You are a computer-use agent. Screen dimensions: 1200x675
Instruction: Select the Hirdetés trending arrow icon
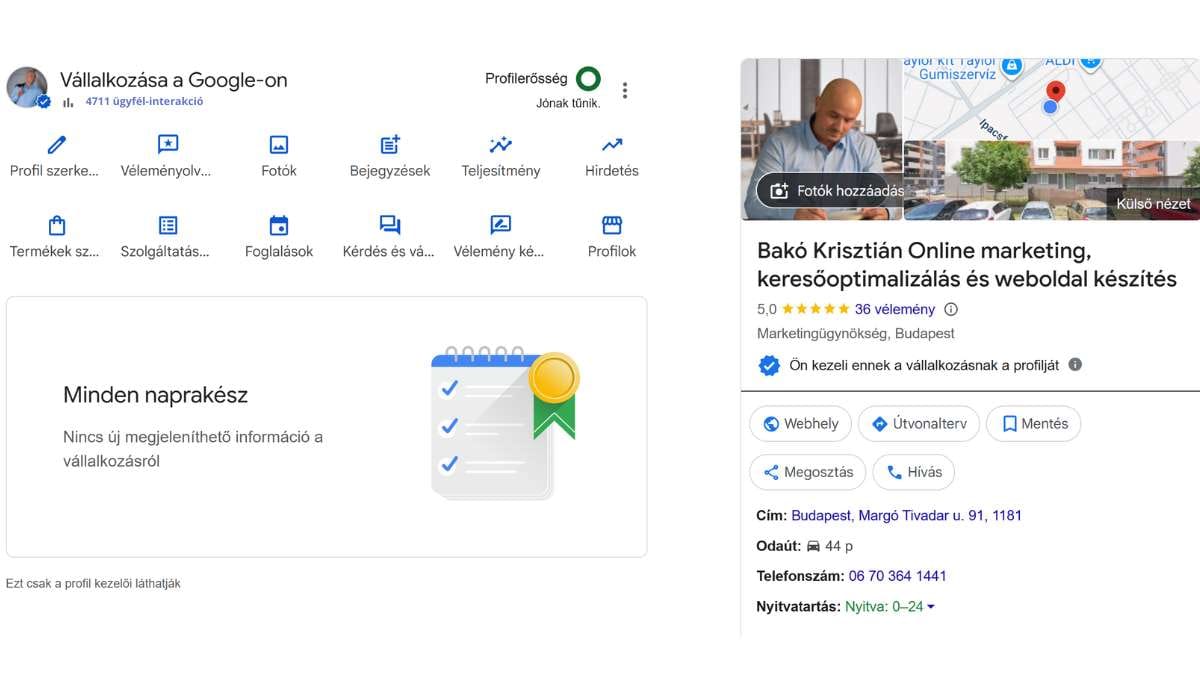click(612, 146)
